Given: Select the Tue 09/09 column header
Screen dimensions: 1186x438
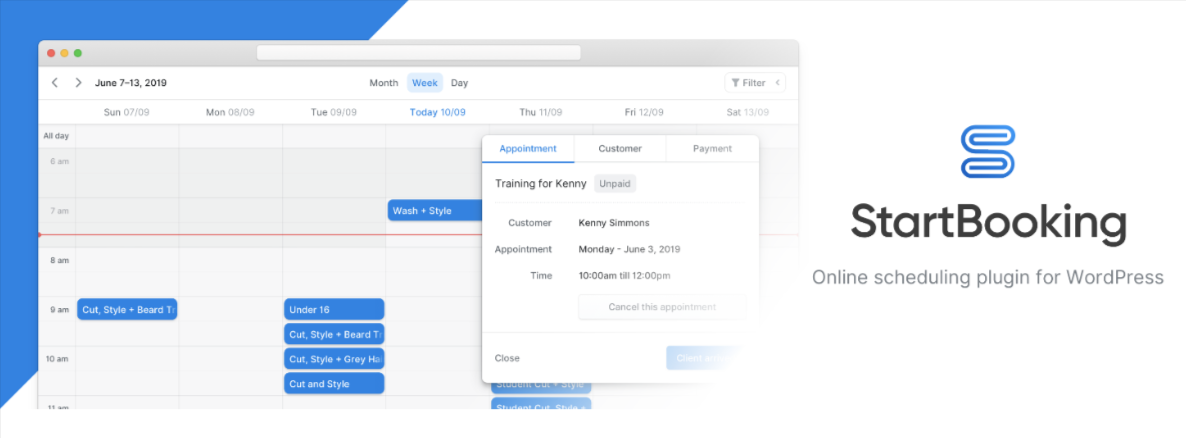Looking at the screenshot, I should point(333,112).
